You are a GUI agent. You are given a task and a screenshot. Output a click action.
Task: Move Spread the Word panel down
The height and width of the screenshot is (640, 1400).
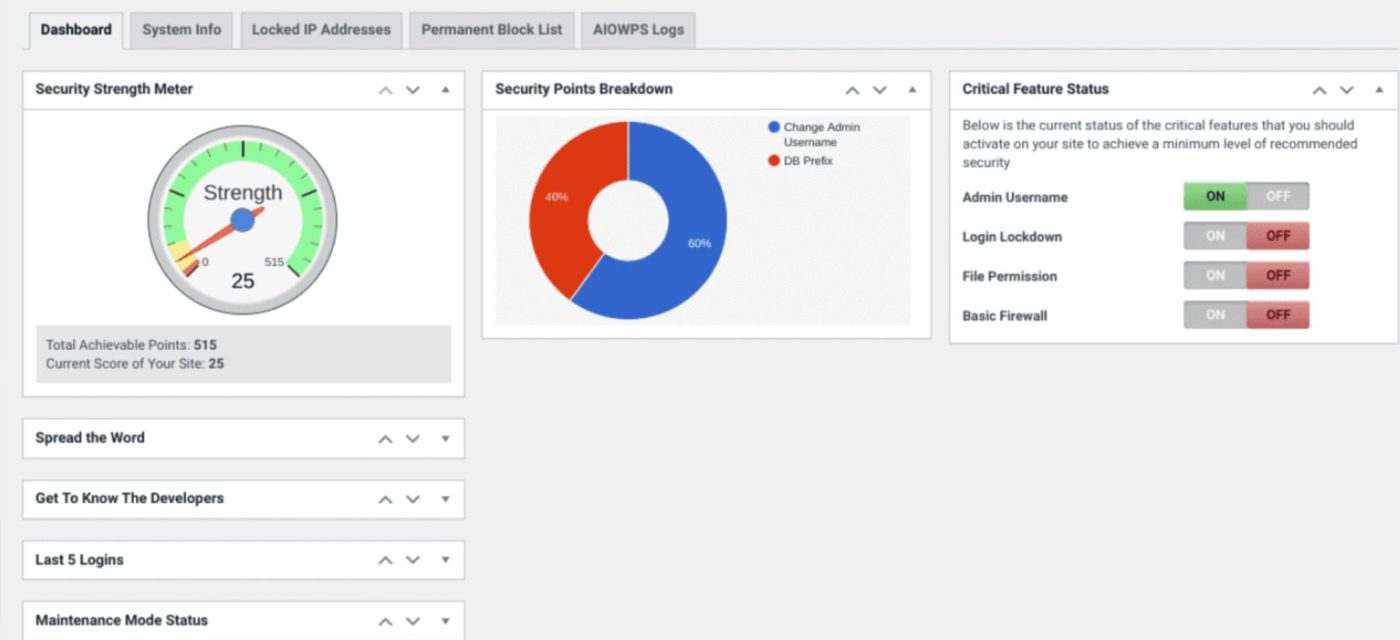[x=413, y=439]
